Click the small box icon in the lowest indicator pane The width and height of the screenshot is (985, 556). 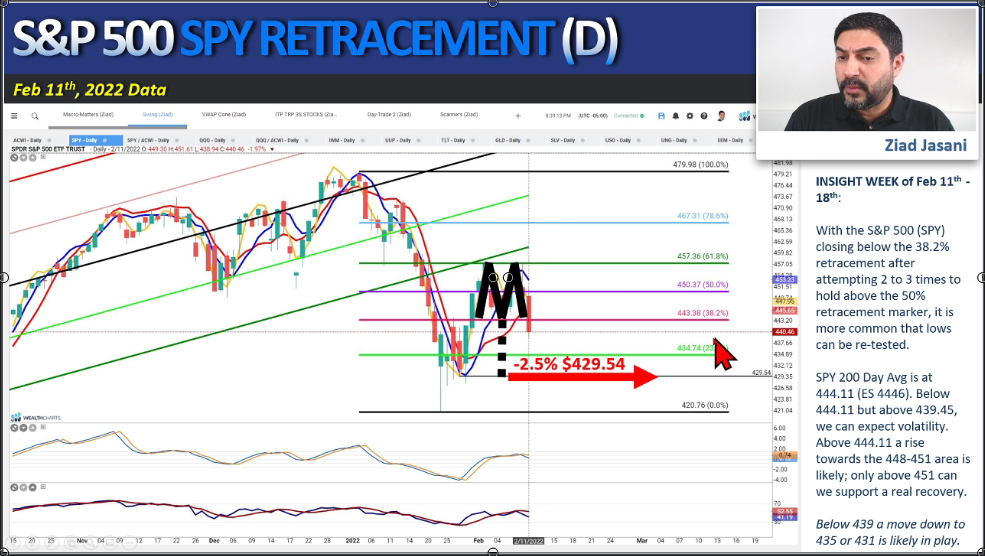point(42,487)
